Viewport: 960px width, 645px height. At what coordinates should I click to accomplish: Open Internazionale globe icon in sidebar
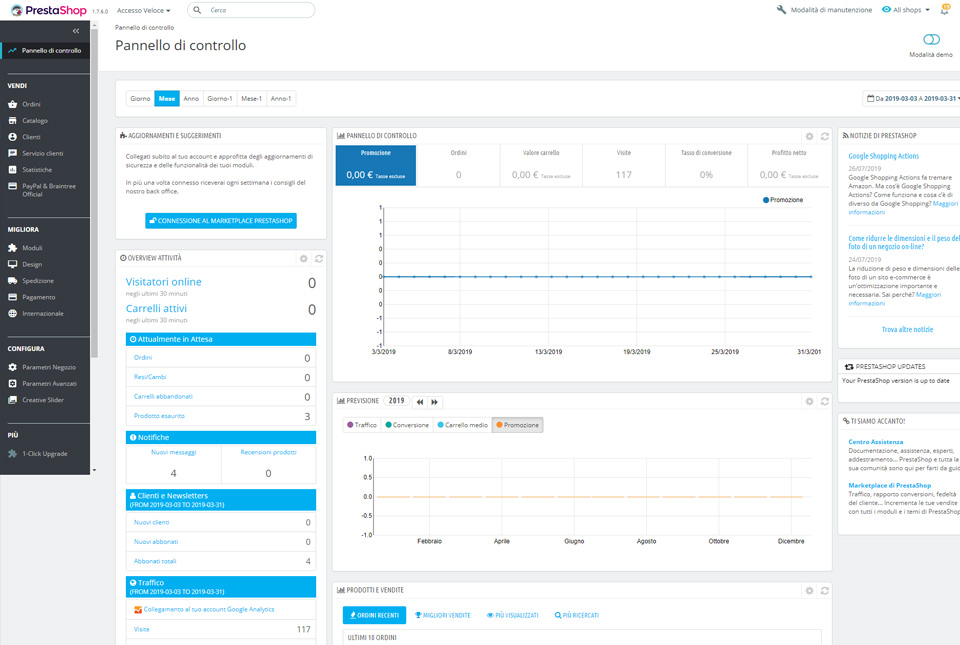tap(12, 313)
